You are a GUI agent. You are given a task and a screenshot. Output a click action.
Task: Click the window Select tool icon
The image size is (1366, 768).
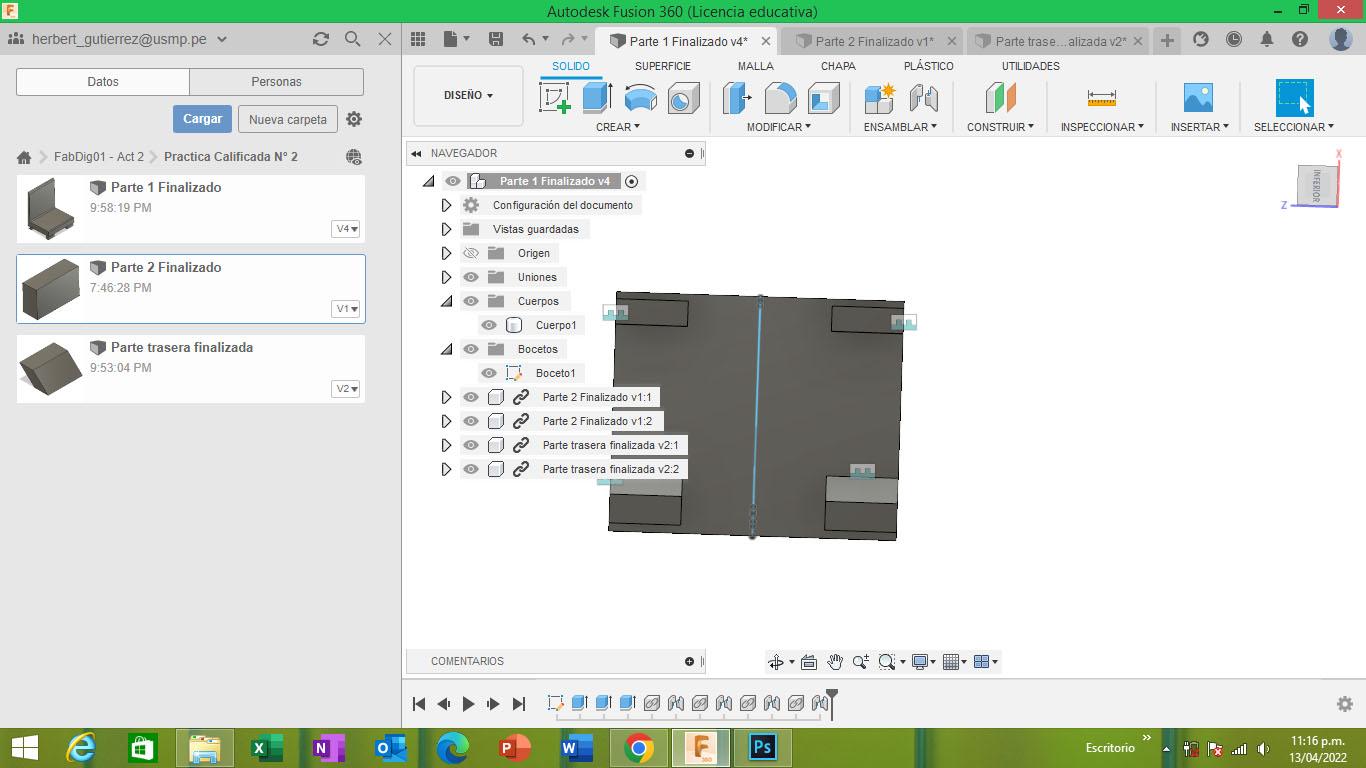[x=1294, y=98]
